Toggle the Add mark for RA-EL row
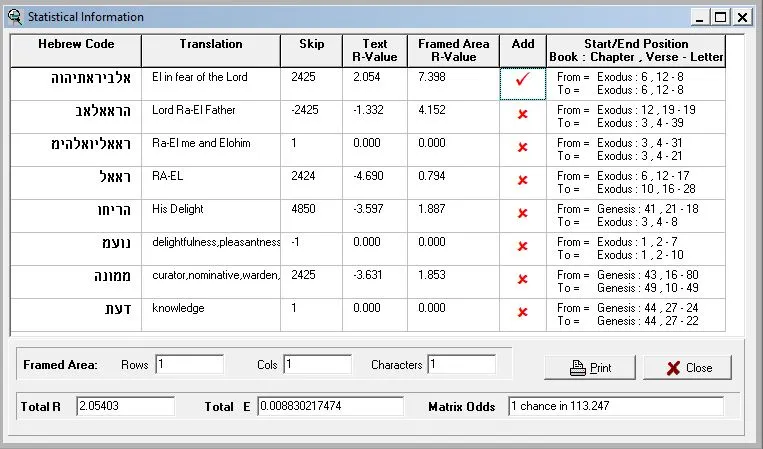Viewport: 763px width, 449px height. [522, 181]
